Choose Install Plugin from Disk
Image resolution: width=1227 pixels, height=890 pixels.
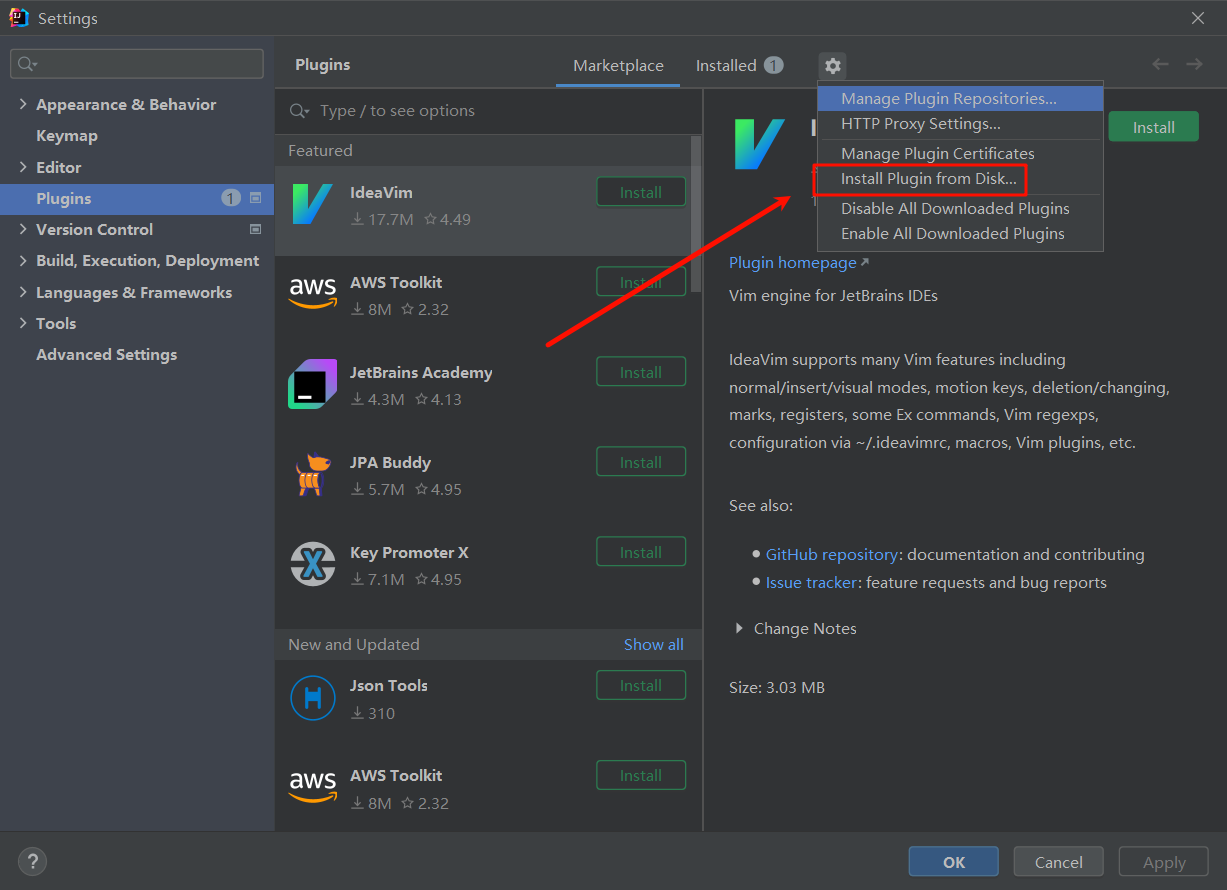960,178
